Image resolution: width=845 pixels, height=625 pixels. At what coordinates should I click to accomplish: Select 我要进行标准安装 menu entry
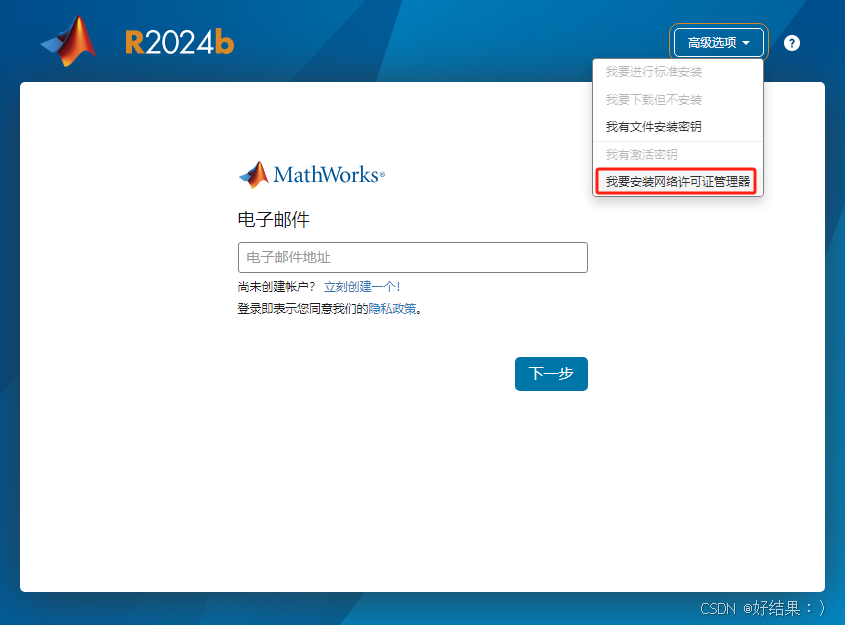677,72
